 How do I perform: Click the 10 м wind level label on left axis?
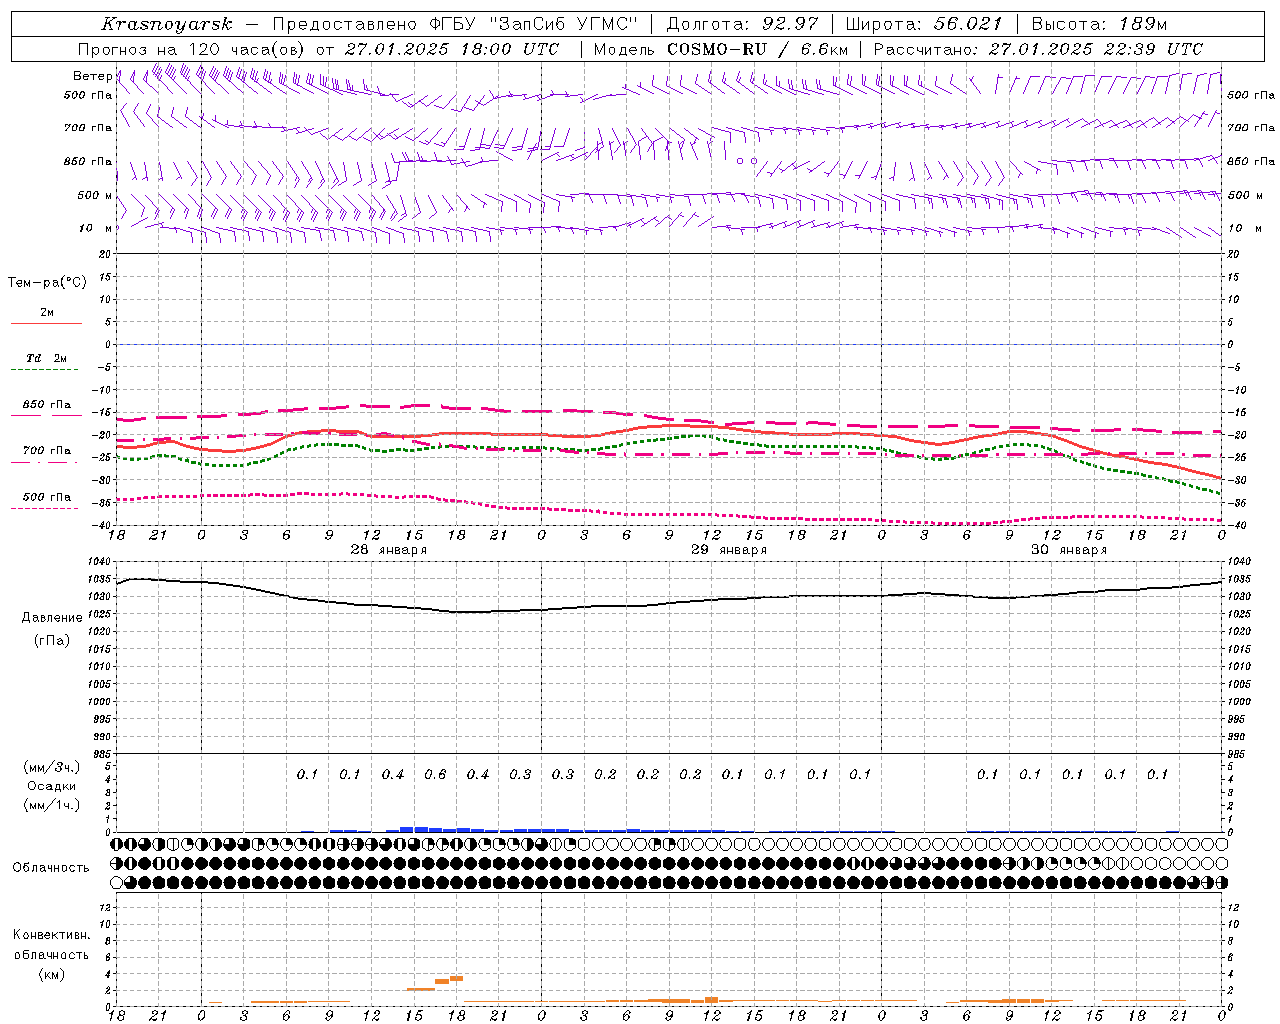point(96,229)
